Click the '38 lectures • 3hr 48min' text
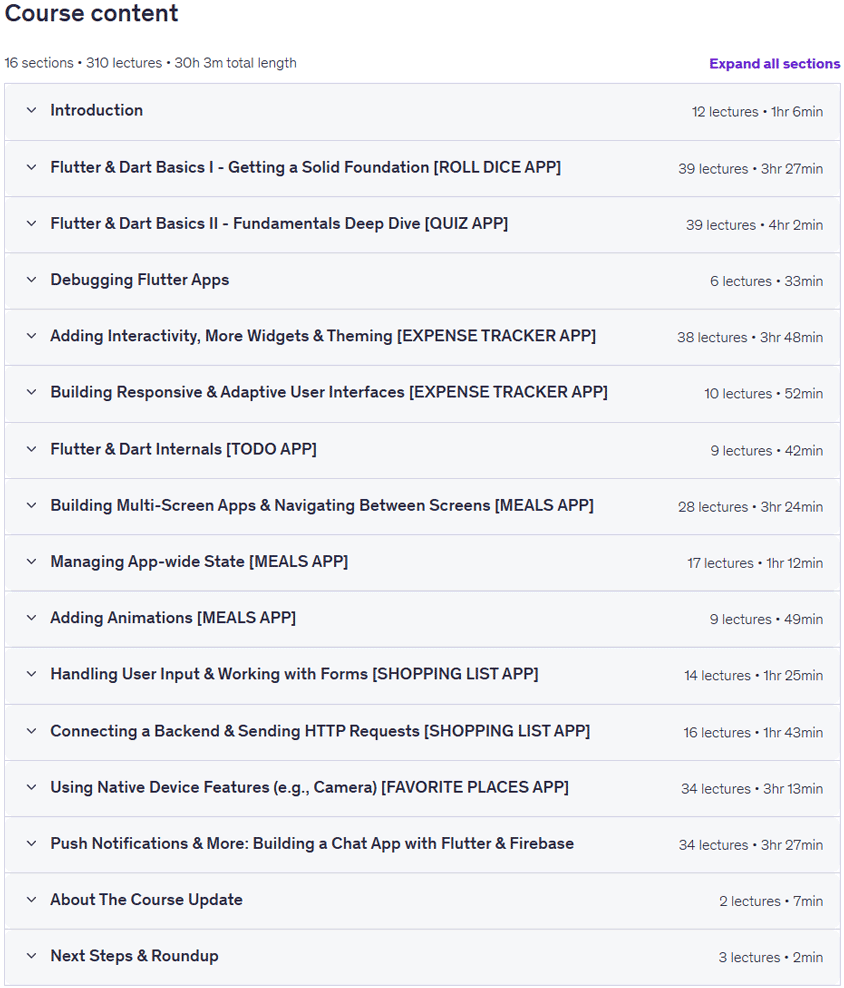The image size is (844, 988). pos(750,337)
